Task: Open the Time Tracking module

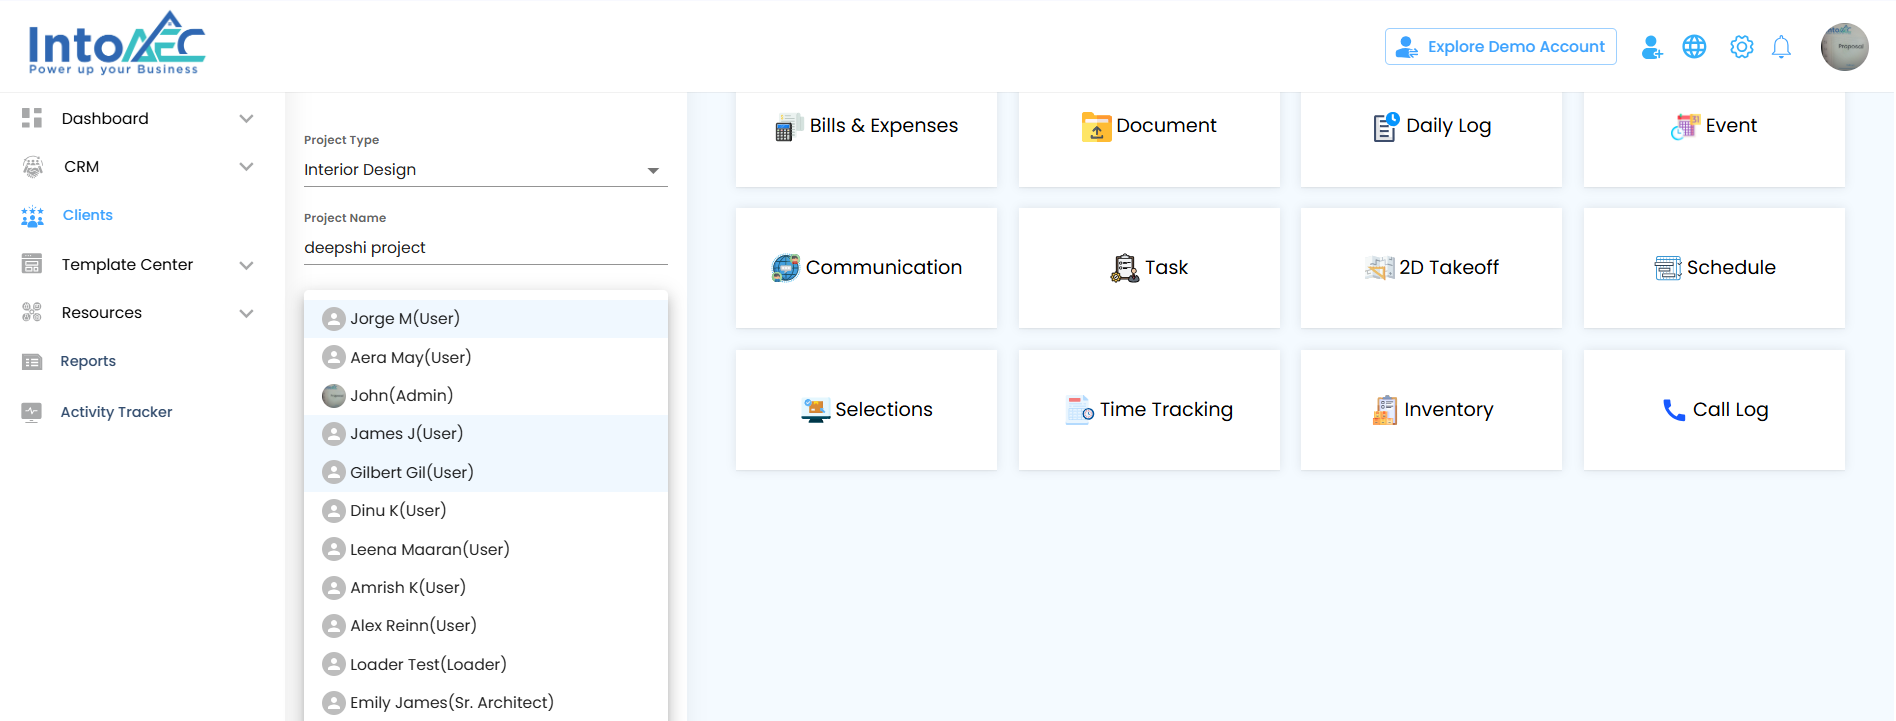Action: point(1149,410)
